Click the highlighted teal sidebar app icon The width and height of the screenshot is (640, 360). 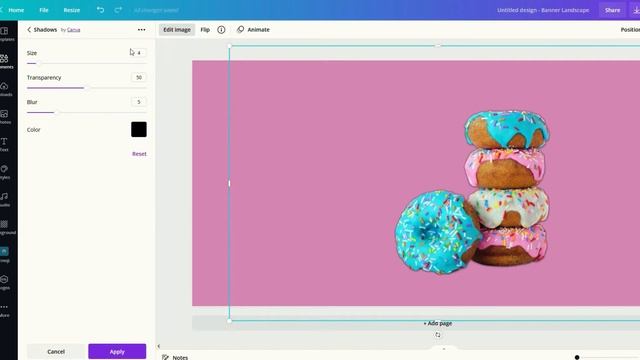(4, 251)
